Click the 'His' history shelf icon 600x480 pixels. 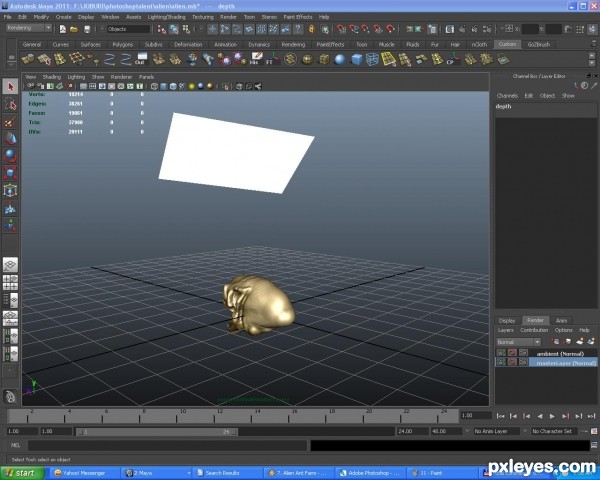[256, 59]
